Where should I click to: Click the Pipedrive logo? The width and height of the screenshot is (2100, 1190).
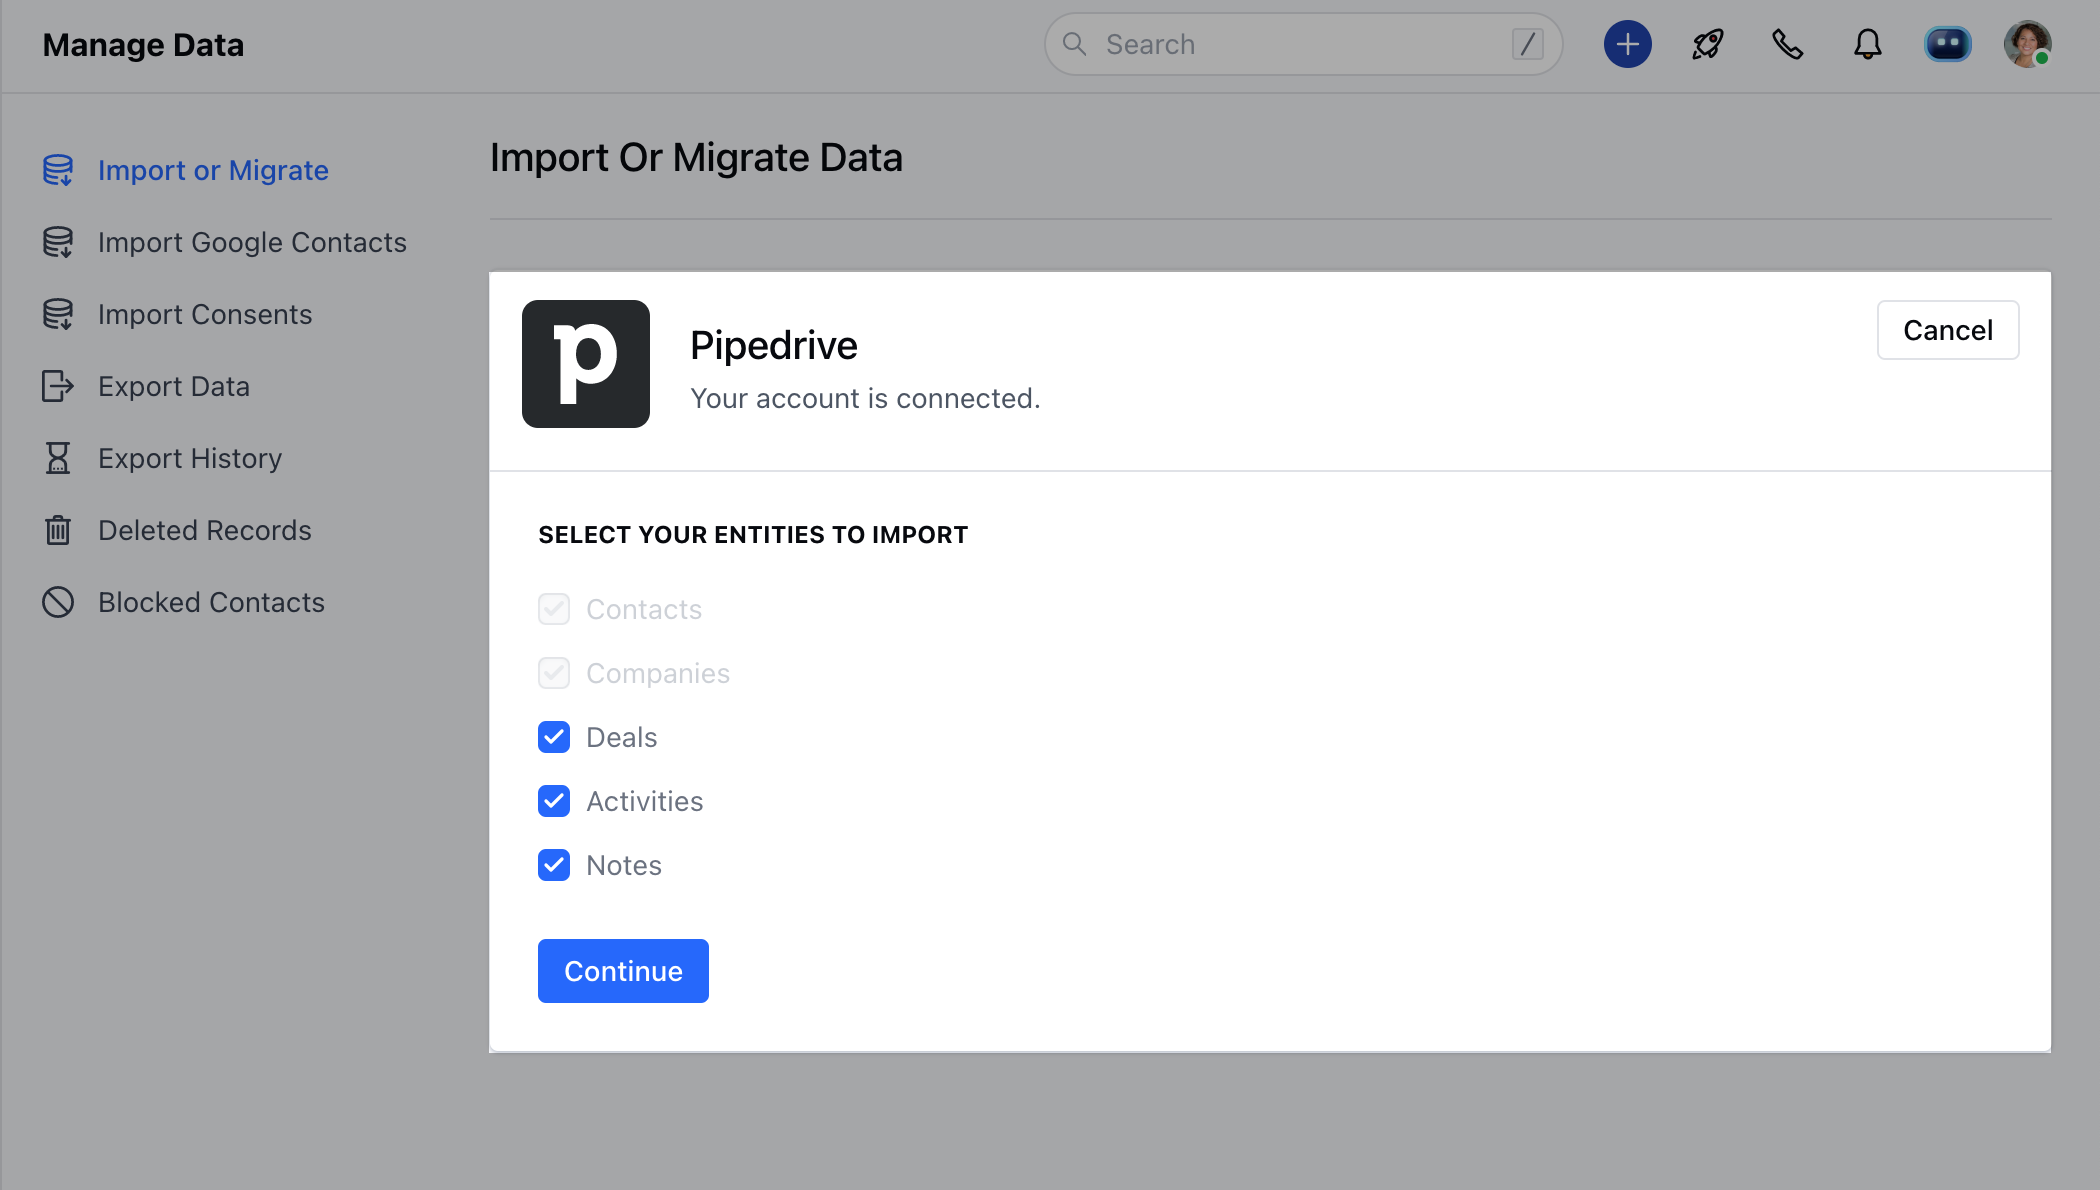point(585,364)
